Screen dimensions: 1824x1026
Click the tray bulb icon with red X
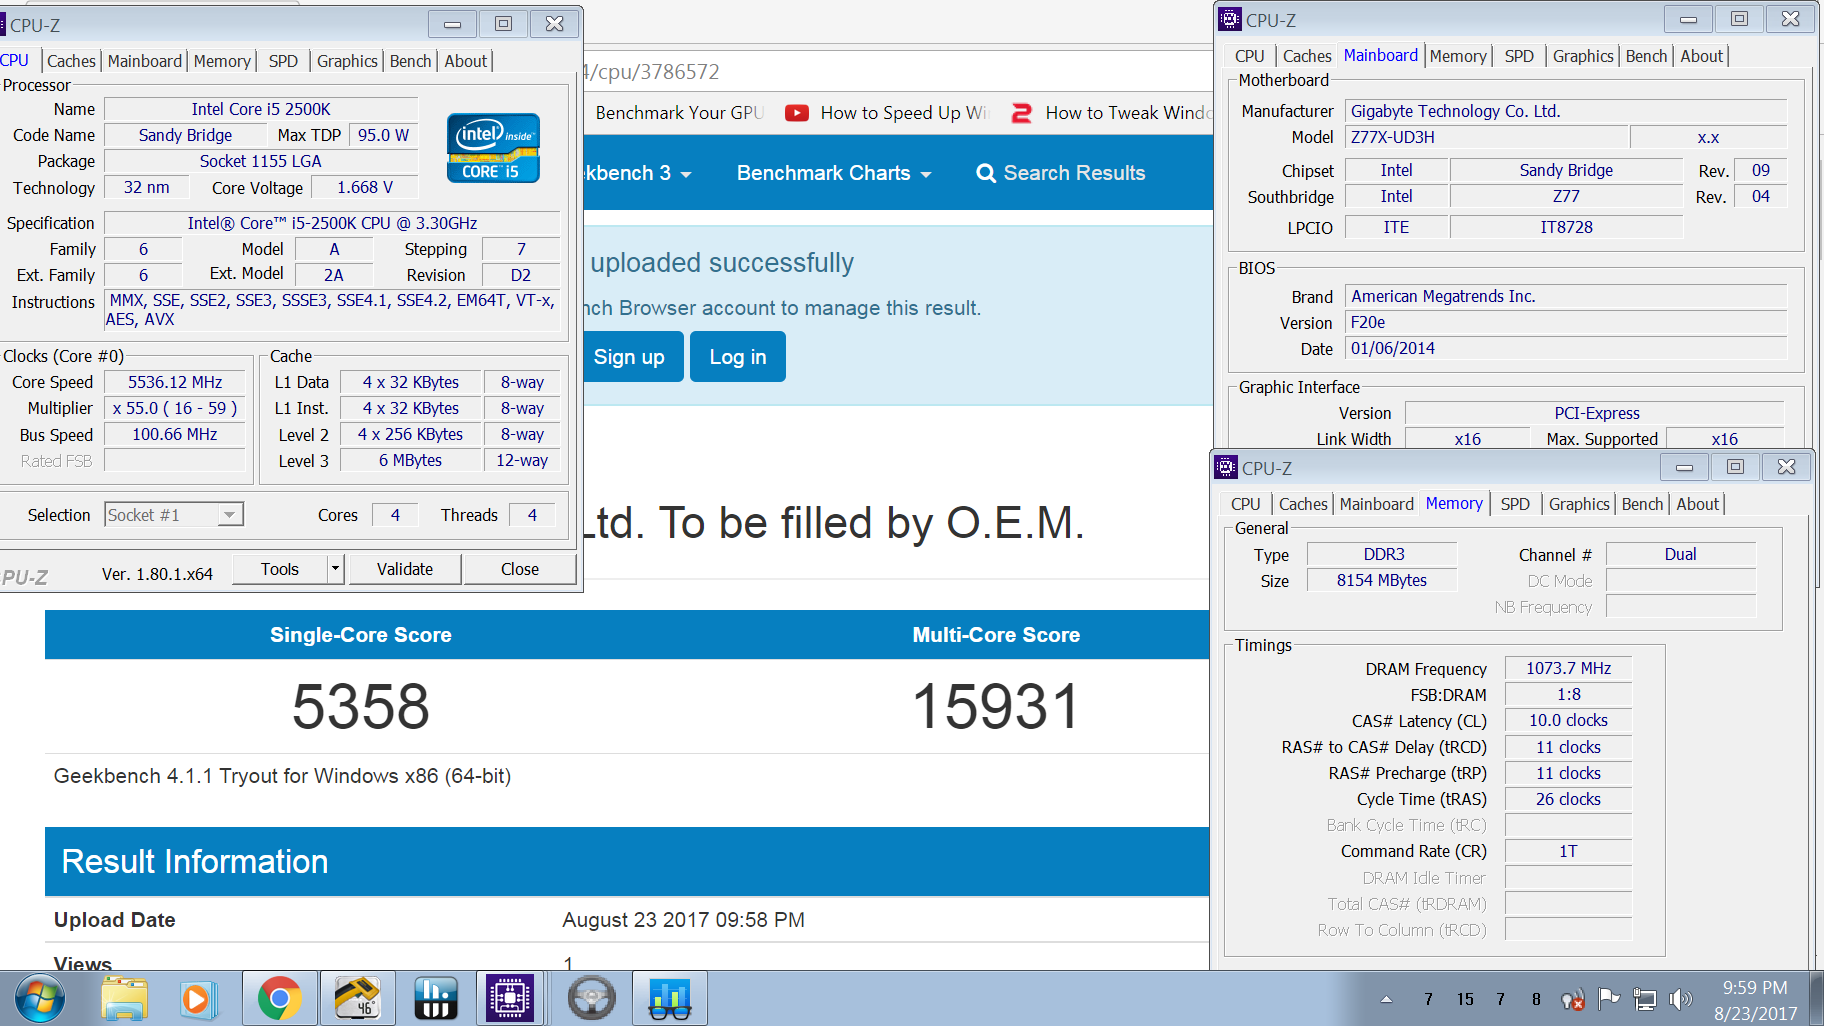[1572, 999]
